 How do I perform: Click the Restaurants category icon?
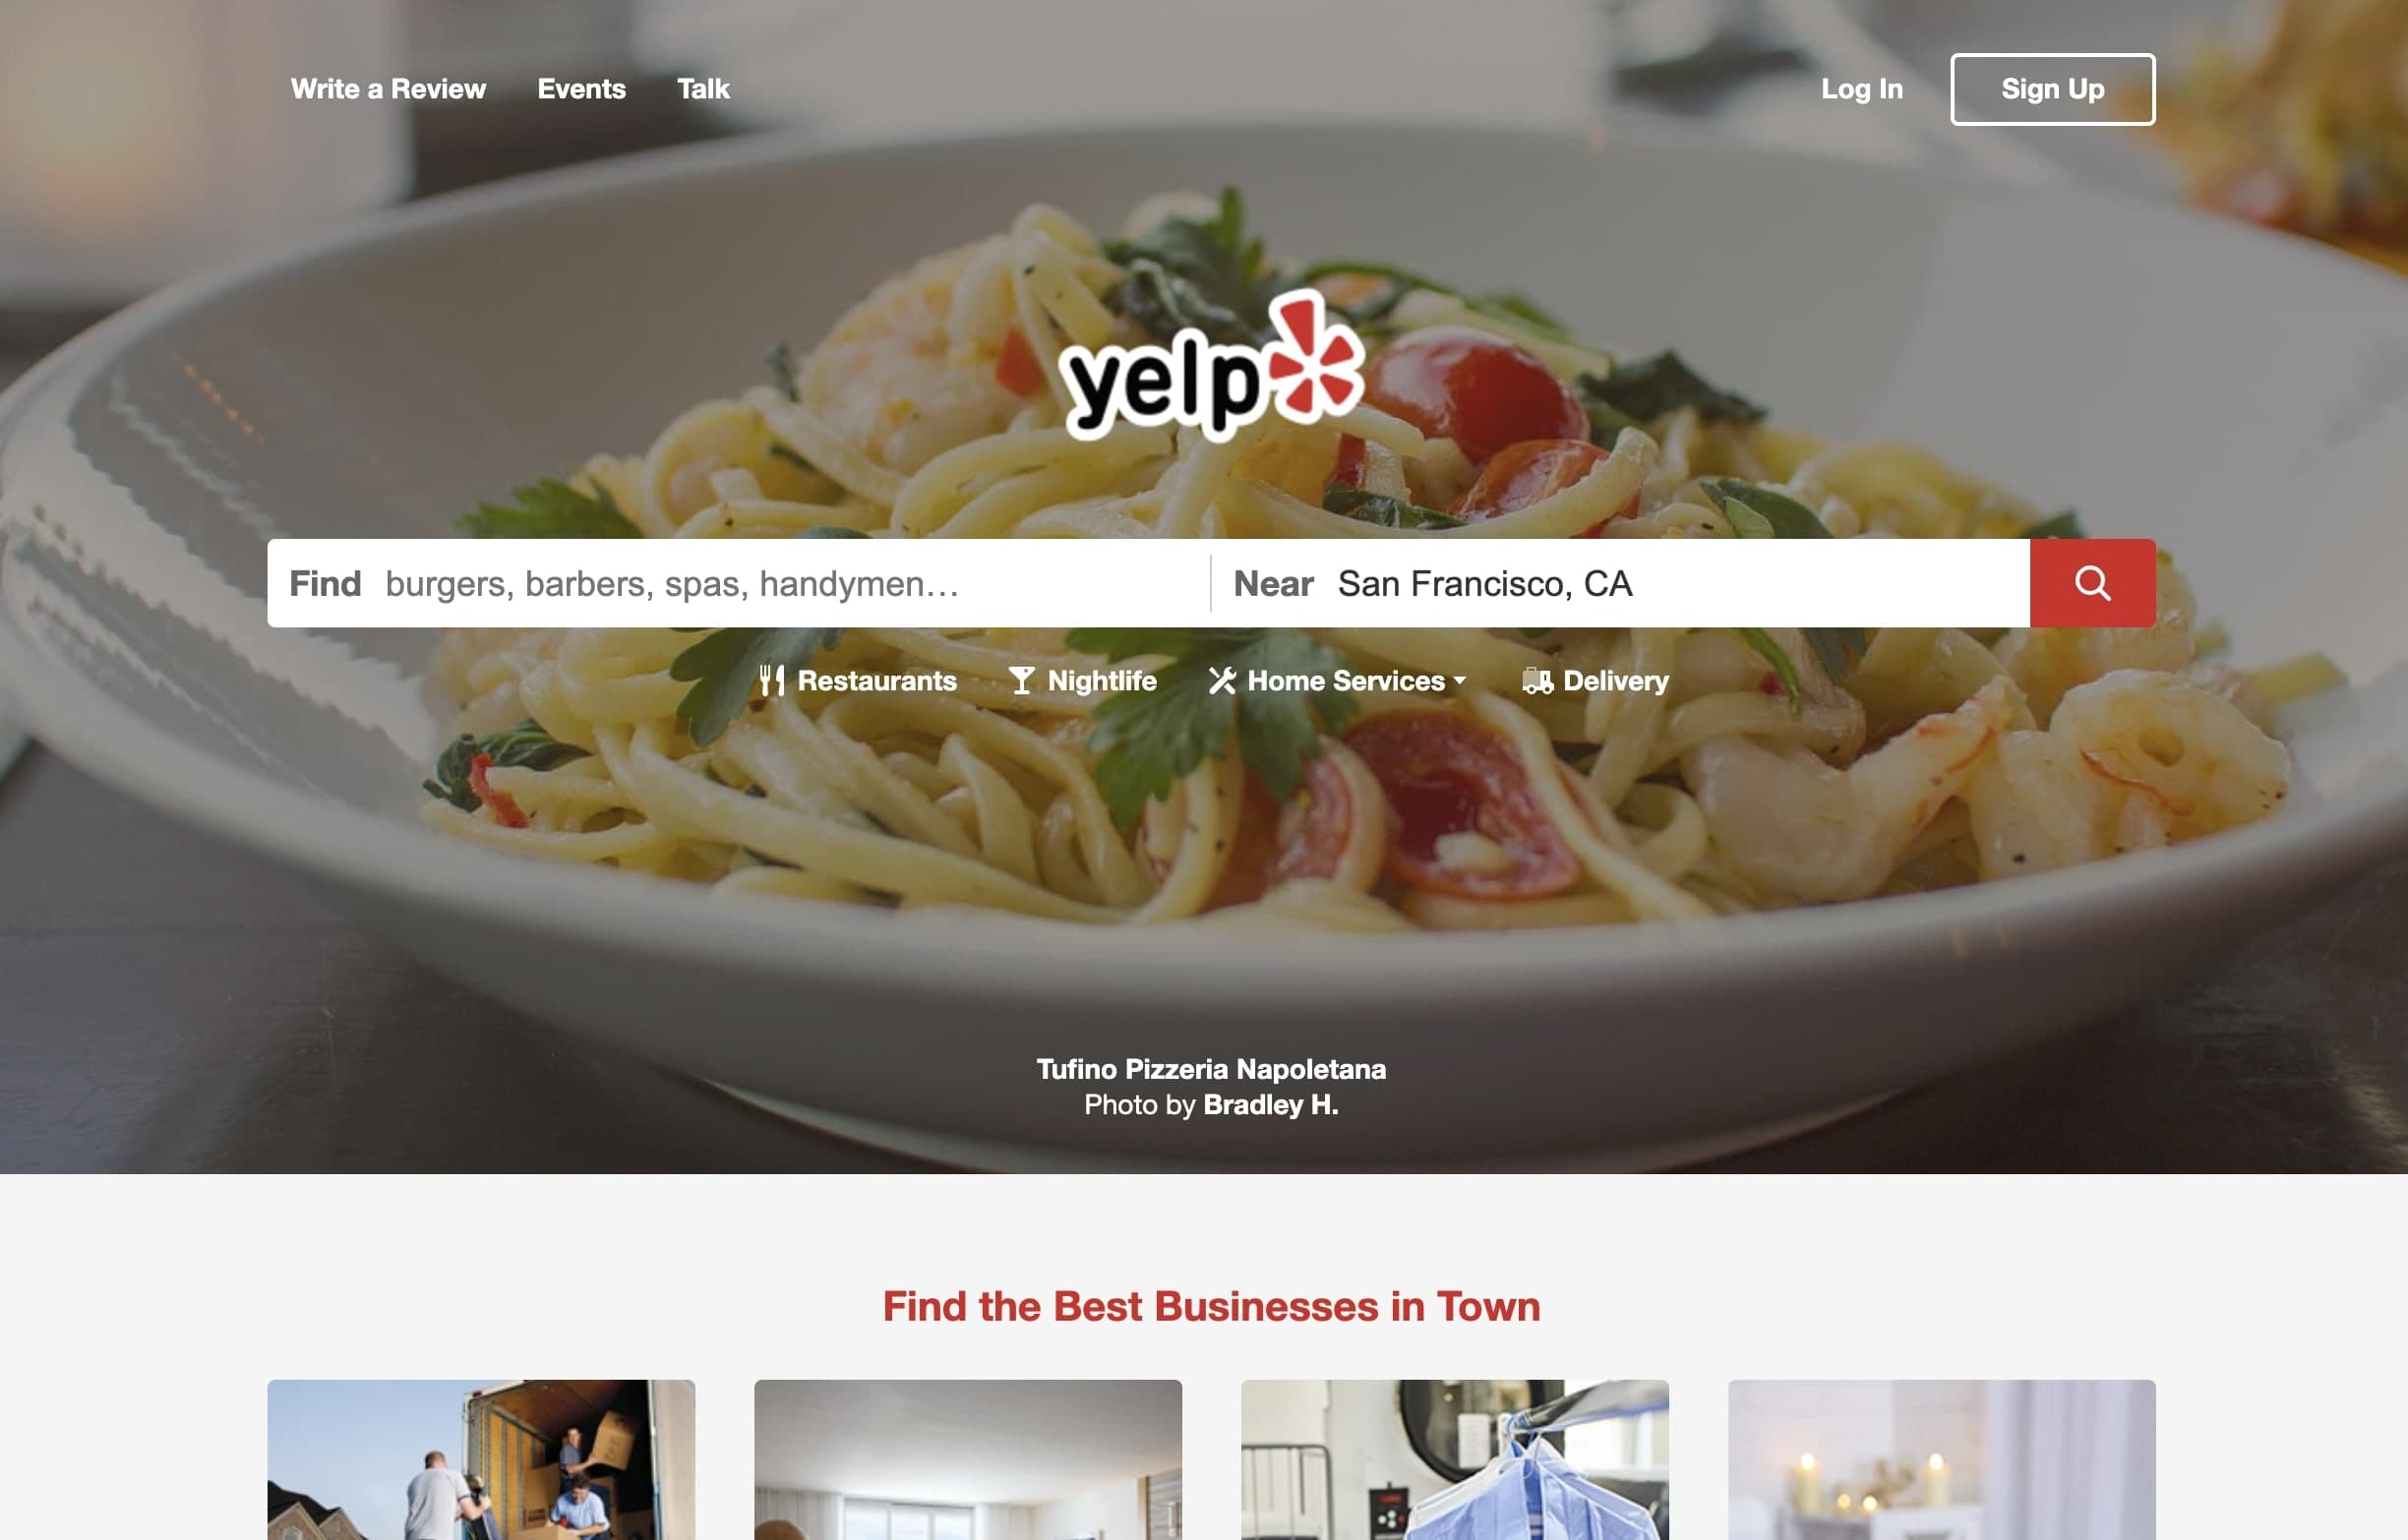772,679
